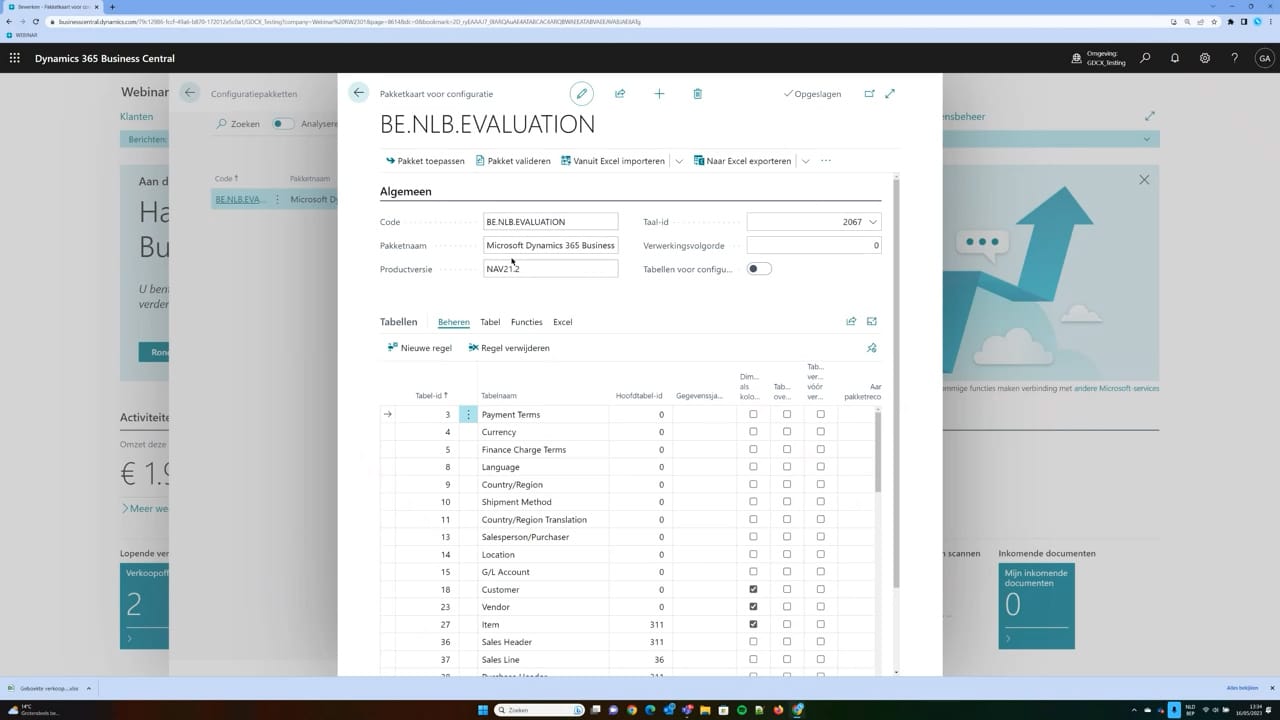Show more actions with the ellipsis
The height and width of the screenshot is (720, 1280).
tap(826, 161)
